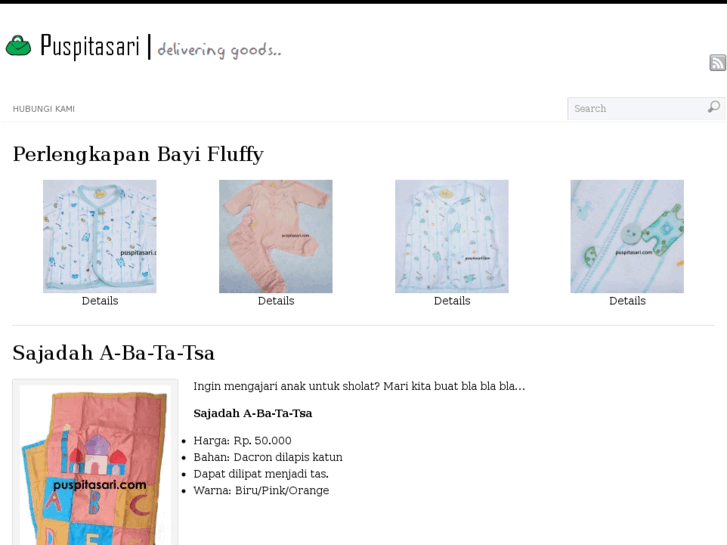
Task: Click Details under the fabric closeup
Action: tap(627, 301)
